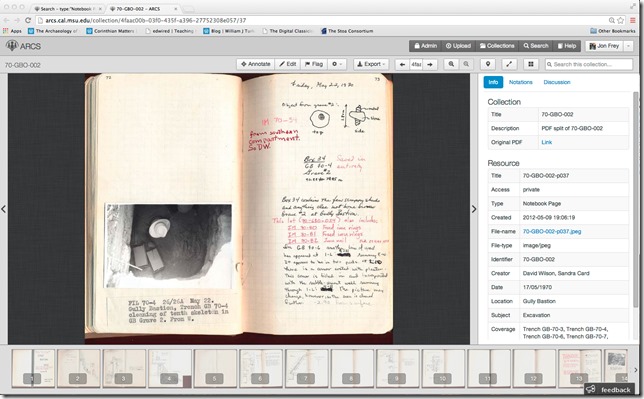644x399 pixels.
Task: Expand the Export dropdown
Action: [x=371, y=64]
